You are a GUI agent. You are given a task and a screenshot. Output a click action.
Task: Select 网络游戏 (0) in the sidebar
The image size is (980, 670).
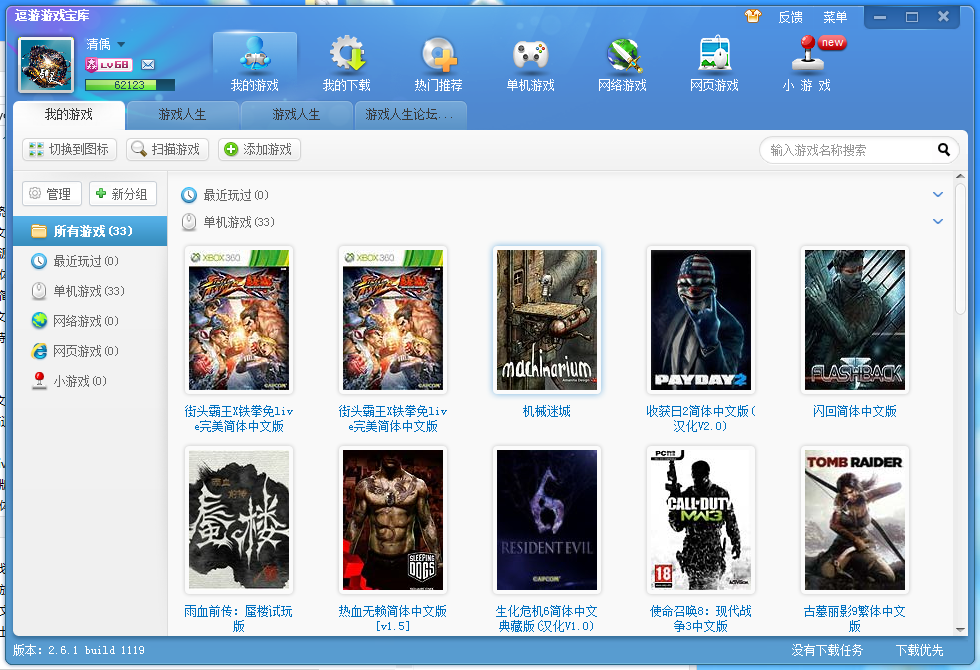click(x=90, y=321)
